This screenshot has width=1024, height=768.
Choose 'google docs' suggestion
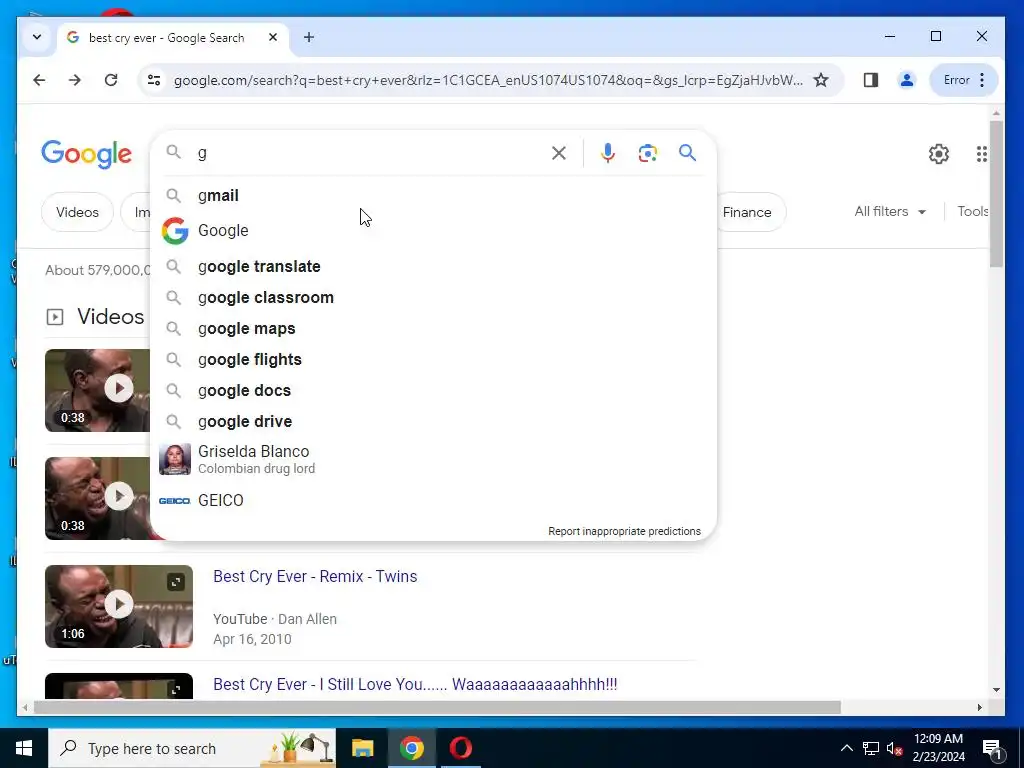(433, 391)
